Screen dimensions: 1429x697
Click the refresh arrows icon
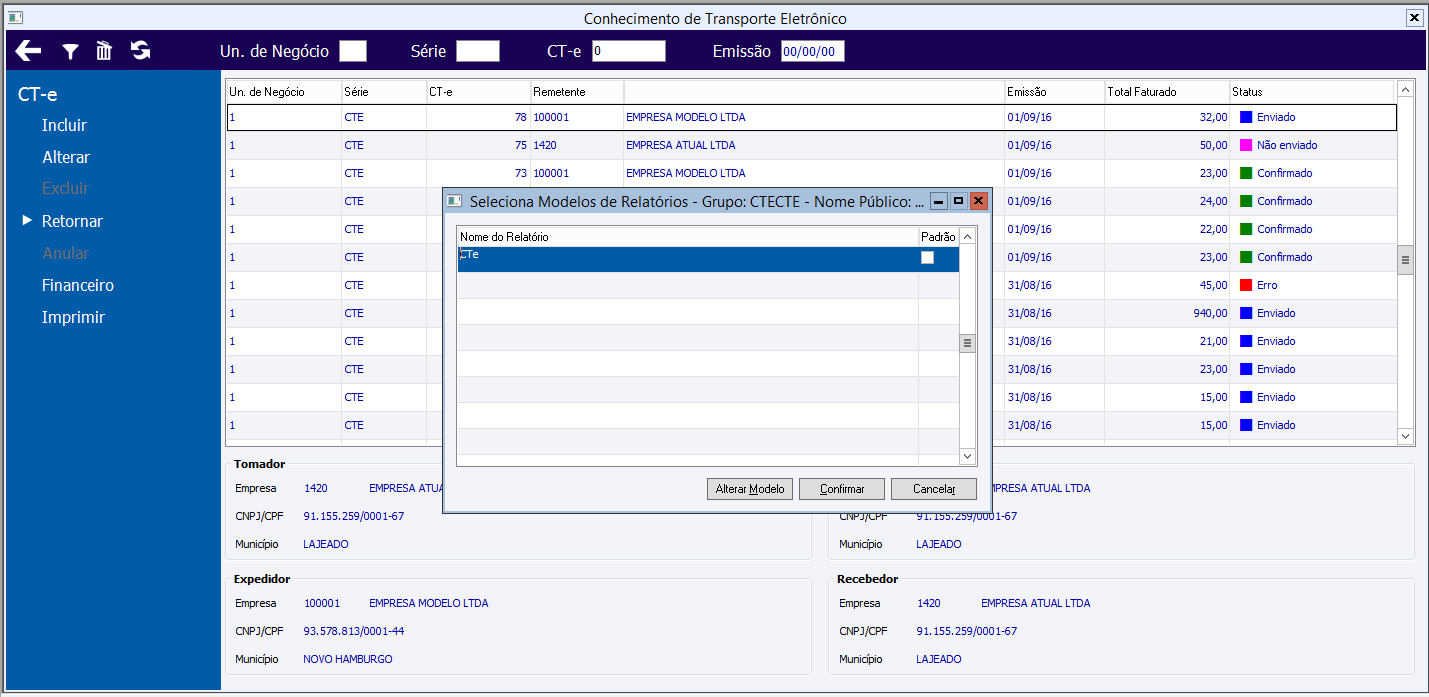(x=141, y=51)
